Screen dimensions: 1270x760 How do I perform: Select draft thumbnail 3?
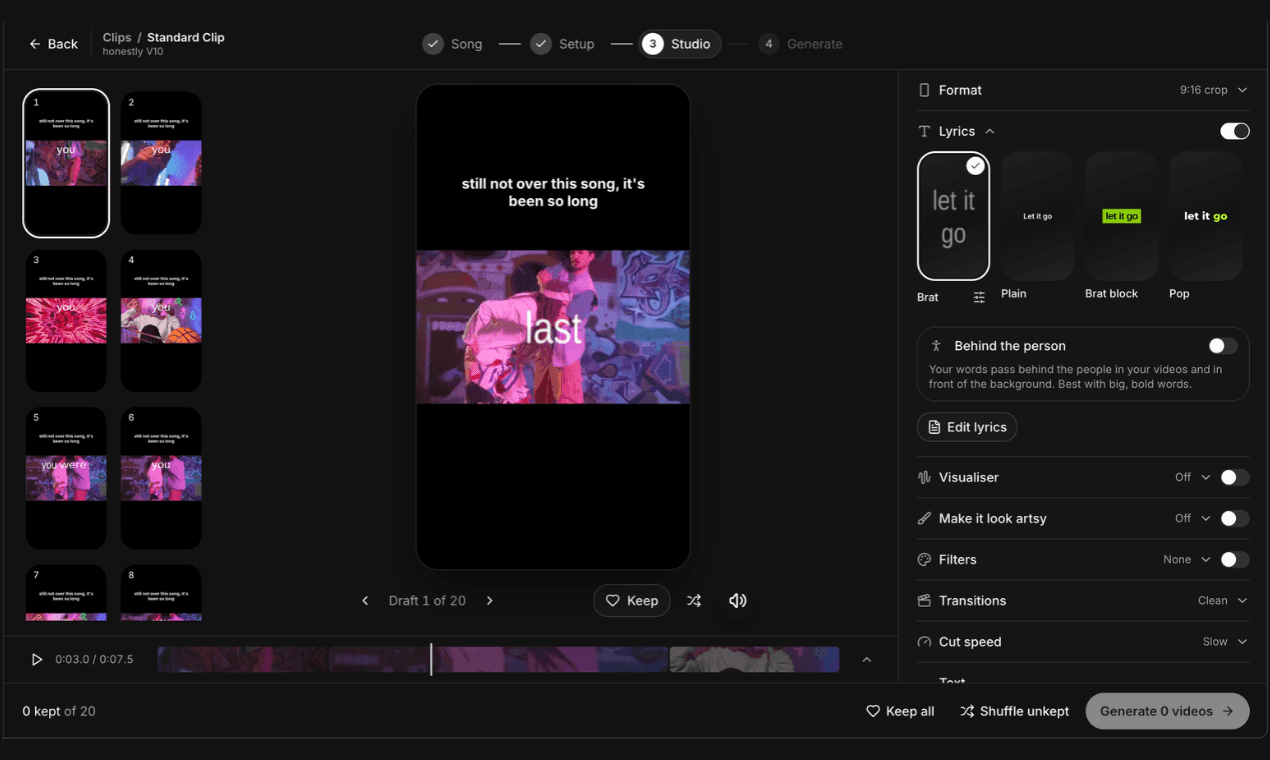(66, 320)
